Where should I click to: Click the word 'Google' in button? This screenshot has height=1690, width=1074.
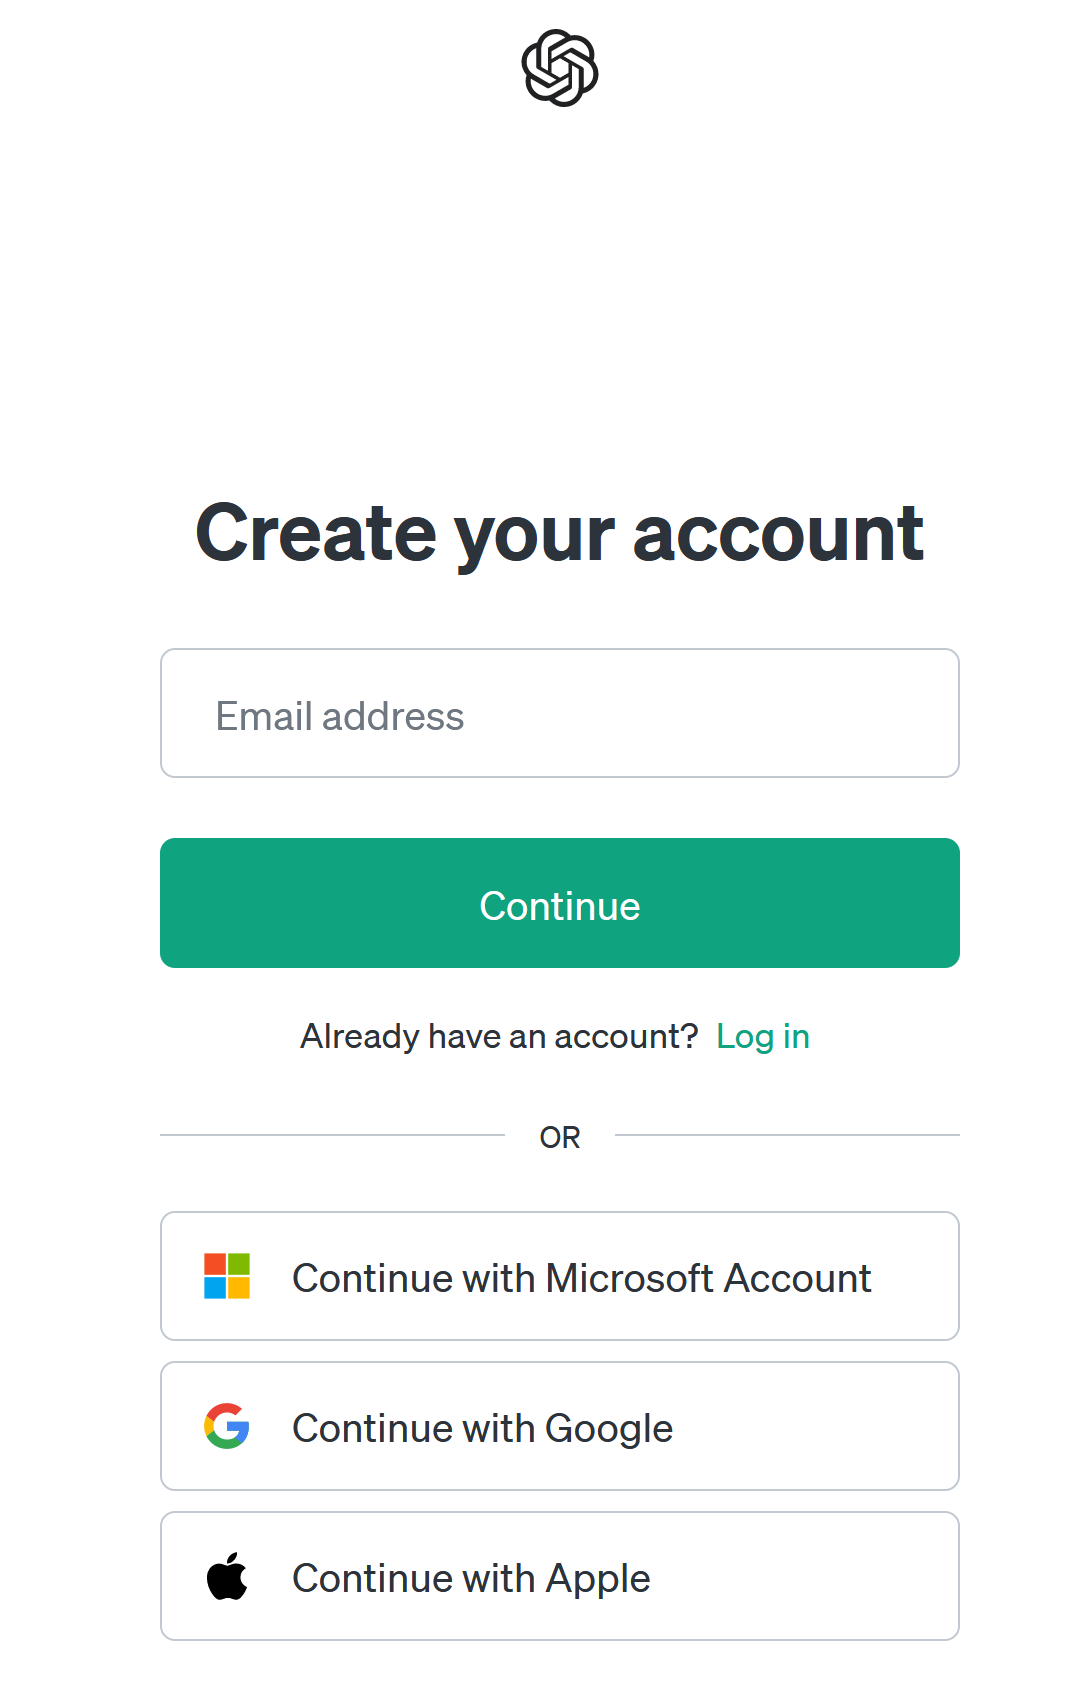(609, 1428)
